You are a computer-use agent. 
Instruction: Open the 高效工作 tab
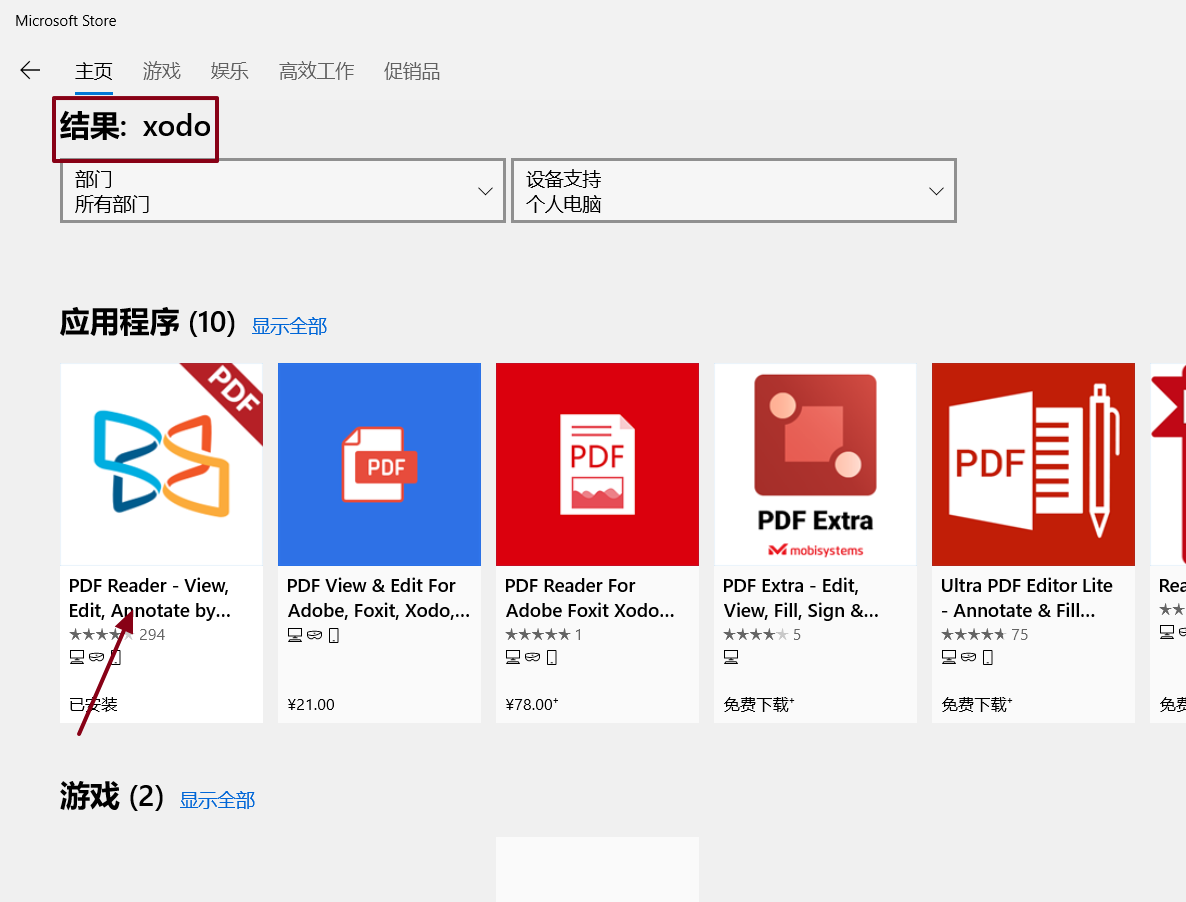pyautogui.click(x=316, y=71)
